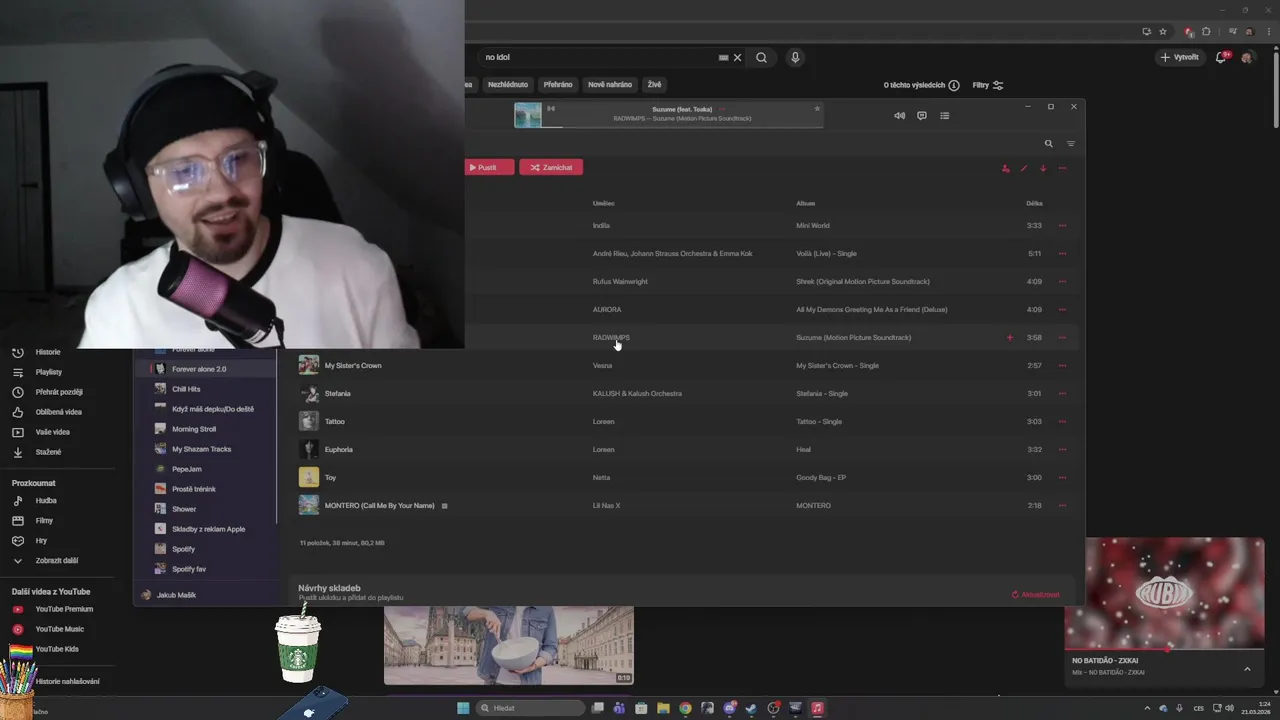Select the Nově nahráno filter chip
Screen dimensions: 1280x720
[x=610, y=85]
